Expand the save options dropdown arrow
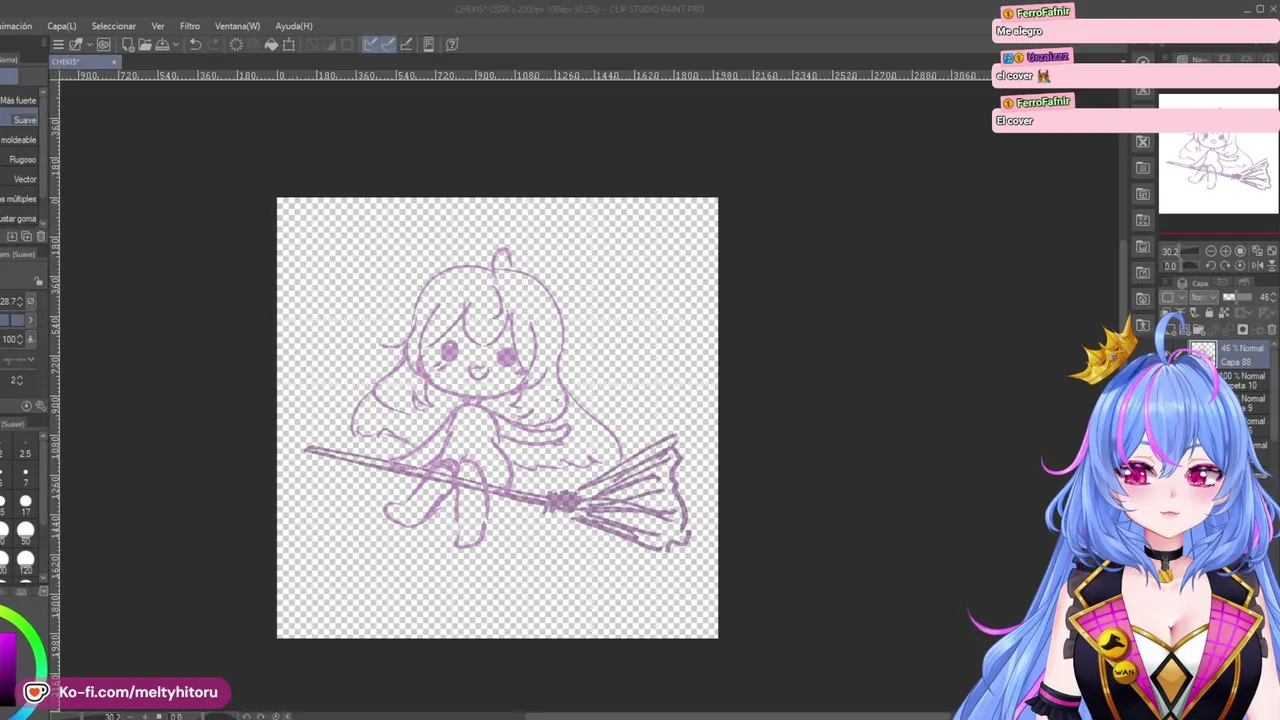The height and width of the screenshot is (720, 1280). 176,44
